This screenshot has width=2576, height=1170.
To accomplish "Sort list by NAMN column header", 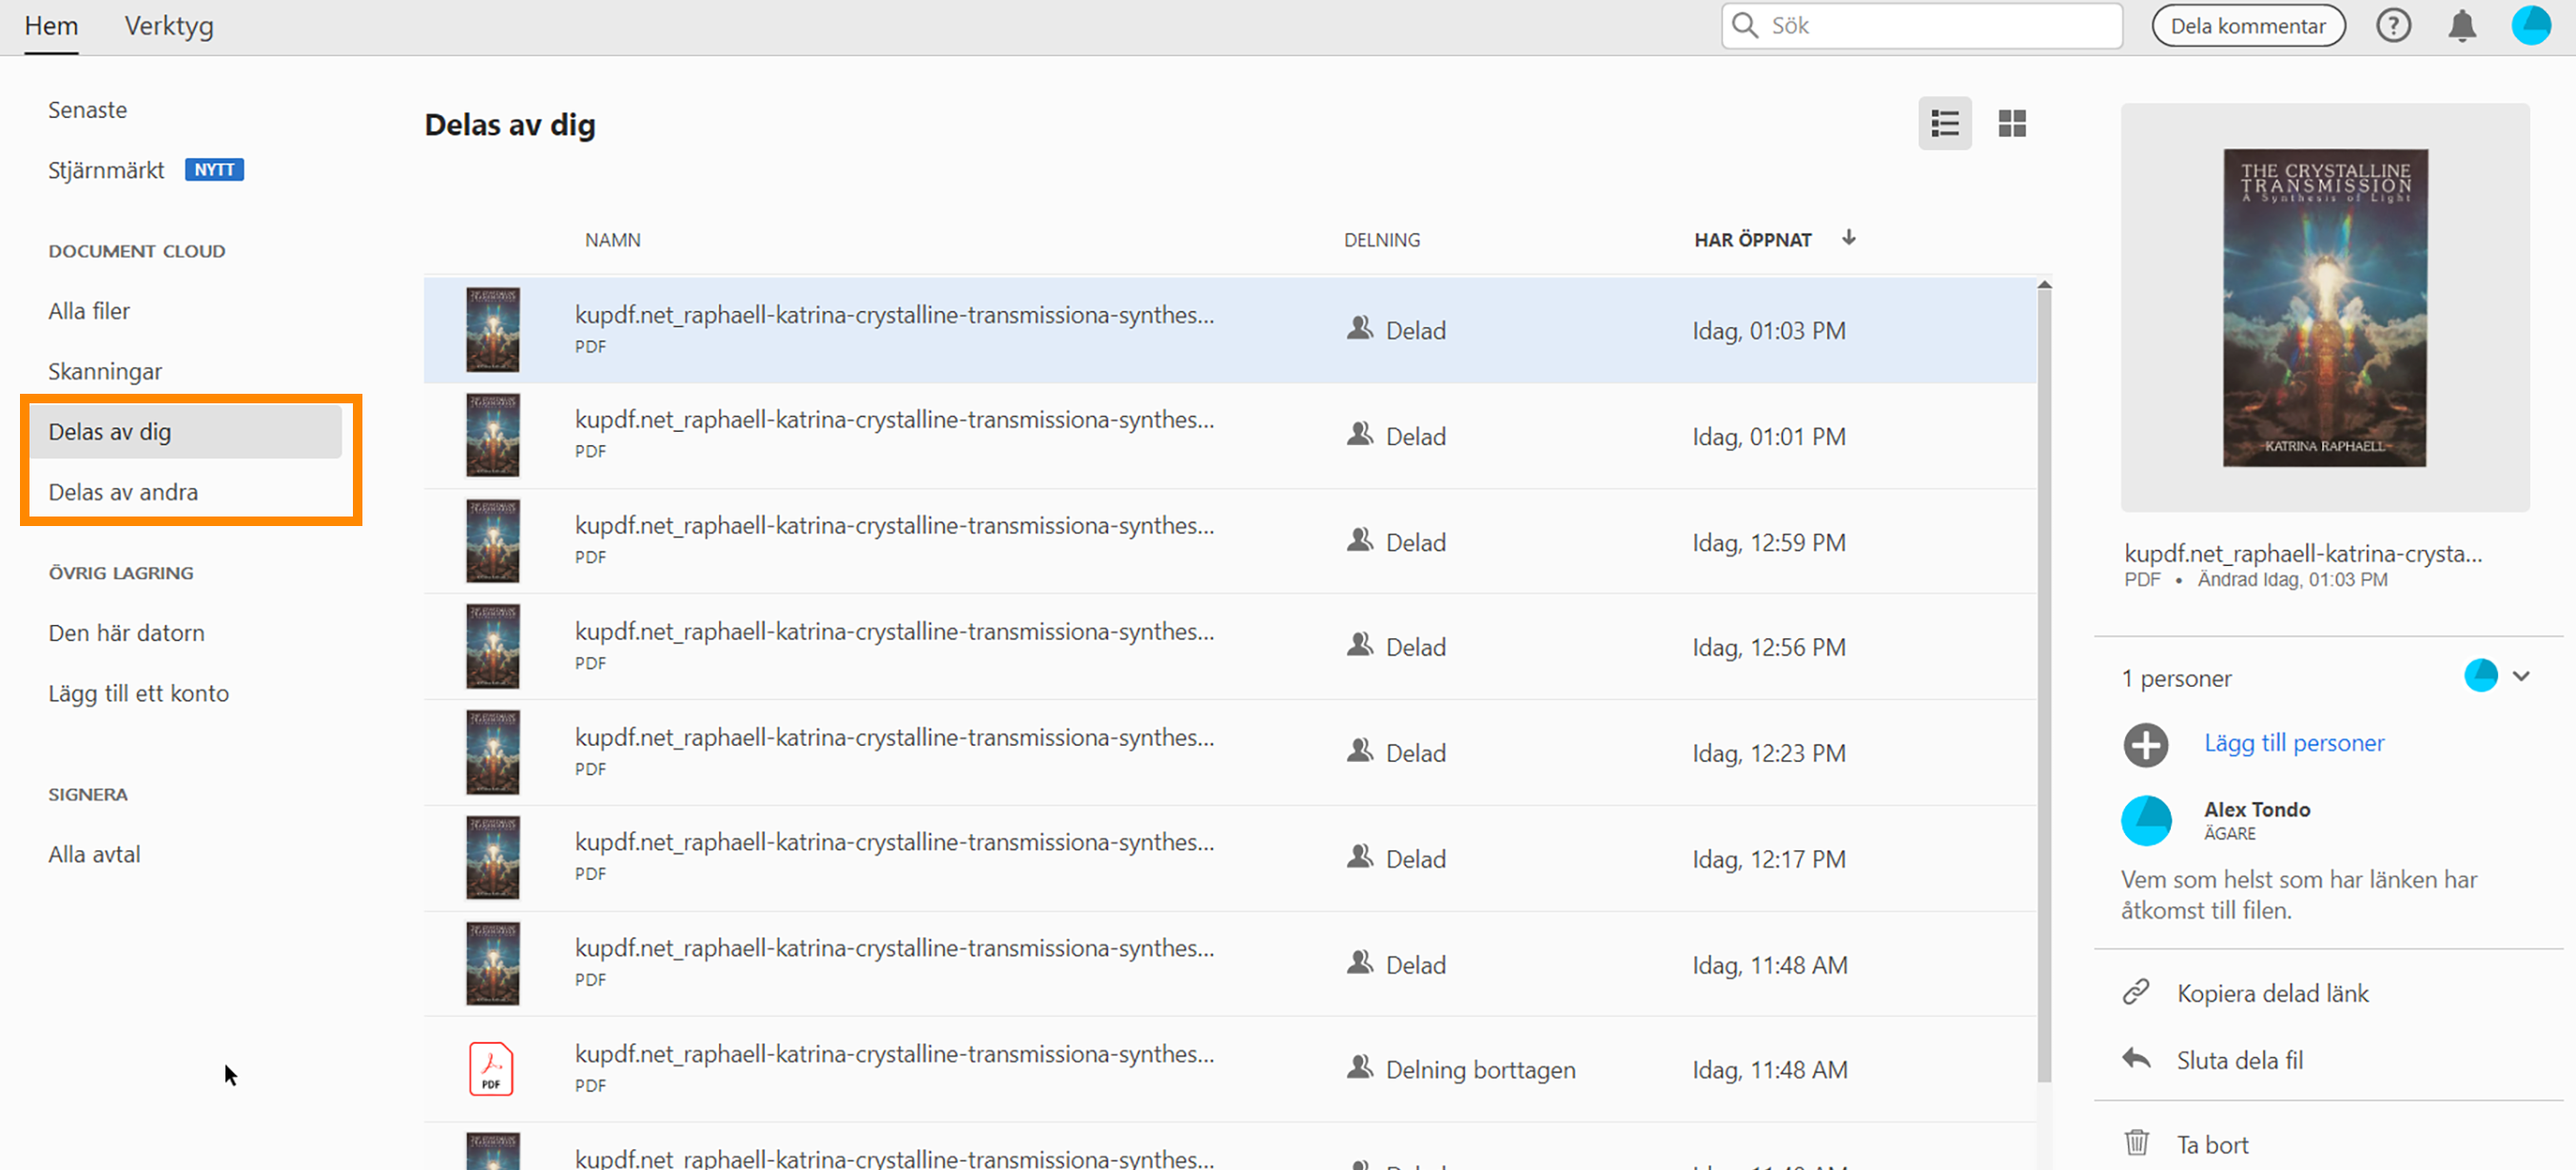I will pyautogui.click(x=612, y=240).
